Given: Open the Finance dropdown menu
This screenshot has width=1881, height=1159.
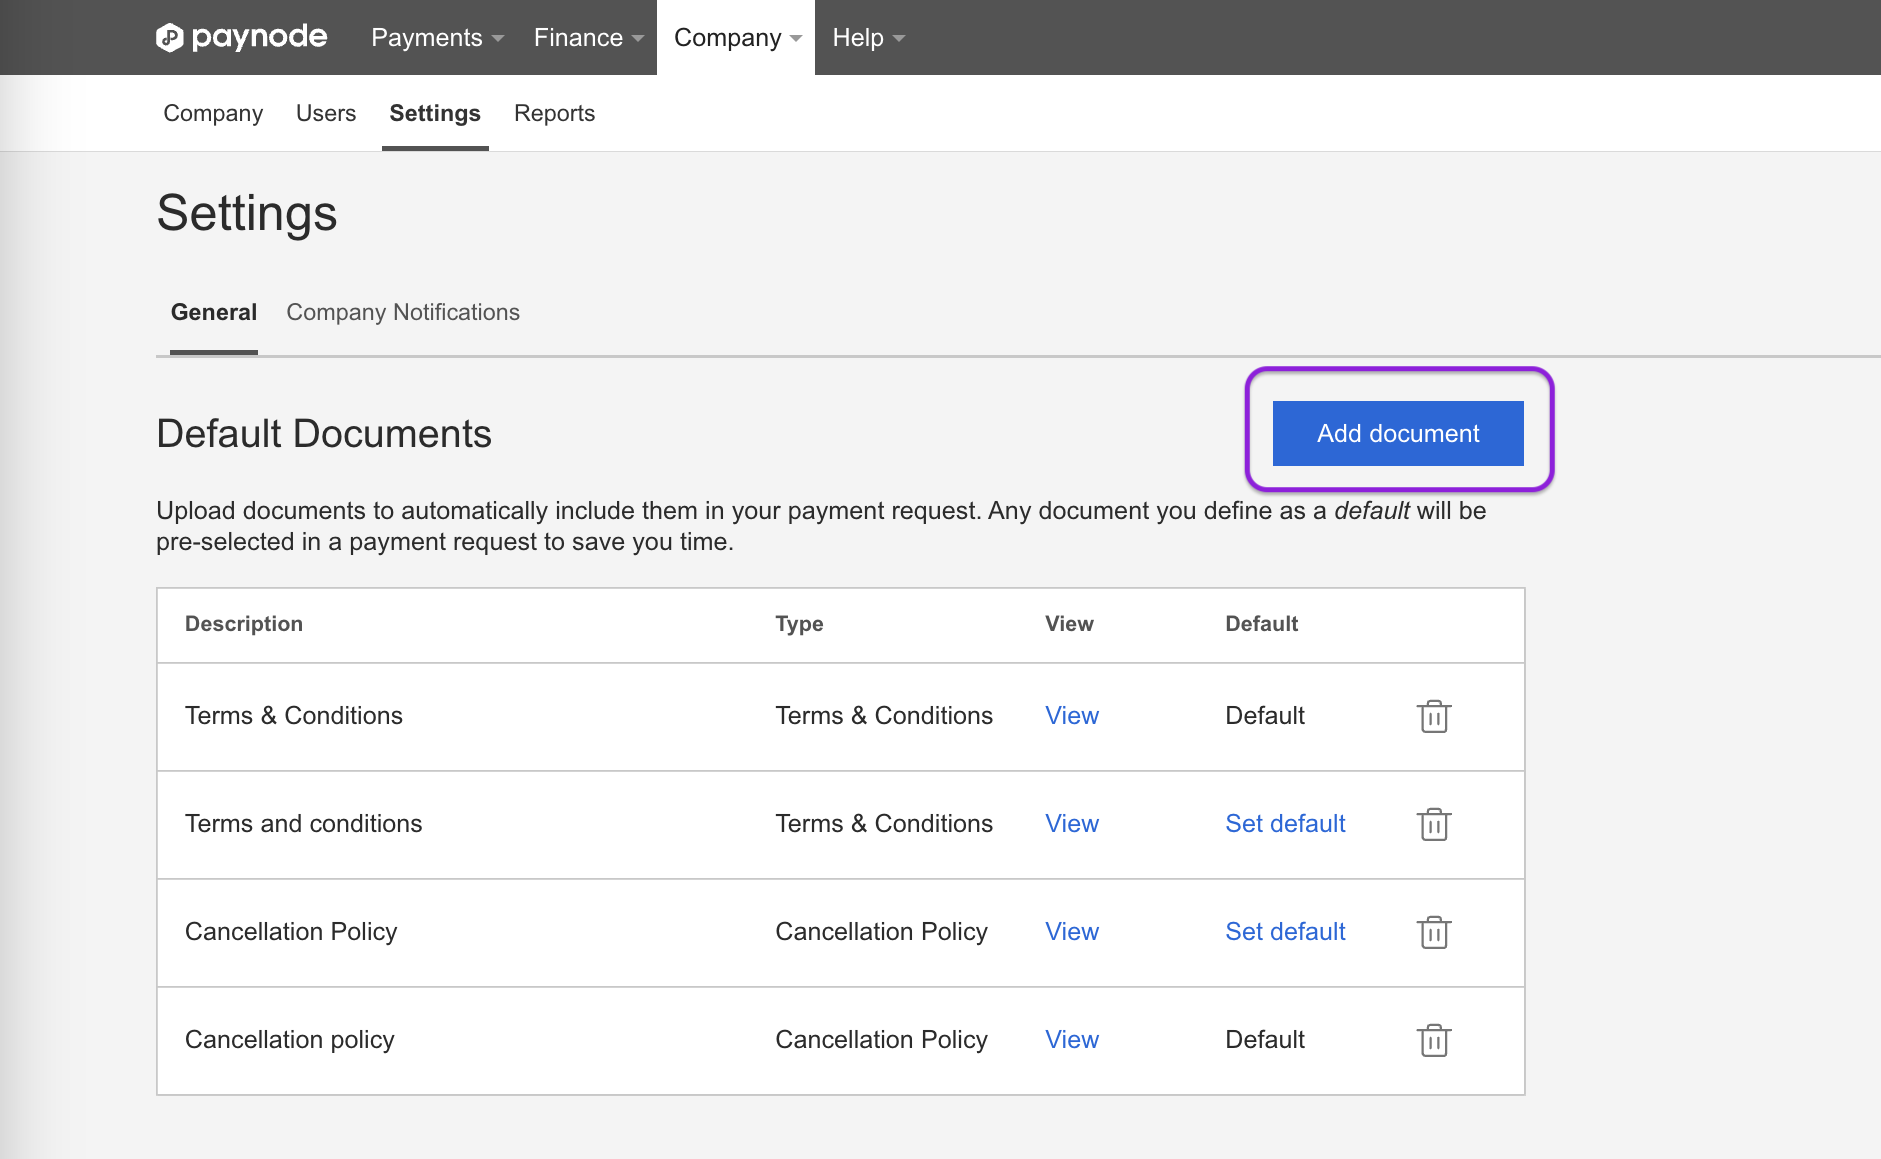Looking at the screenshot, I should (588, 37).
